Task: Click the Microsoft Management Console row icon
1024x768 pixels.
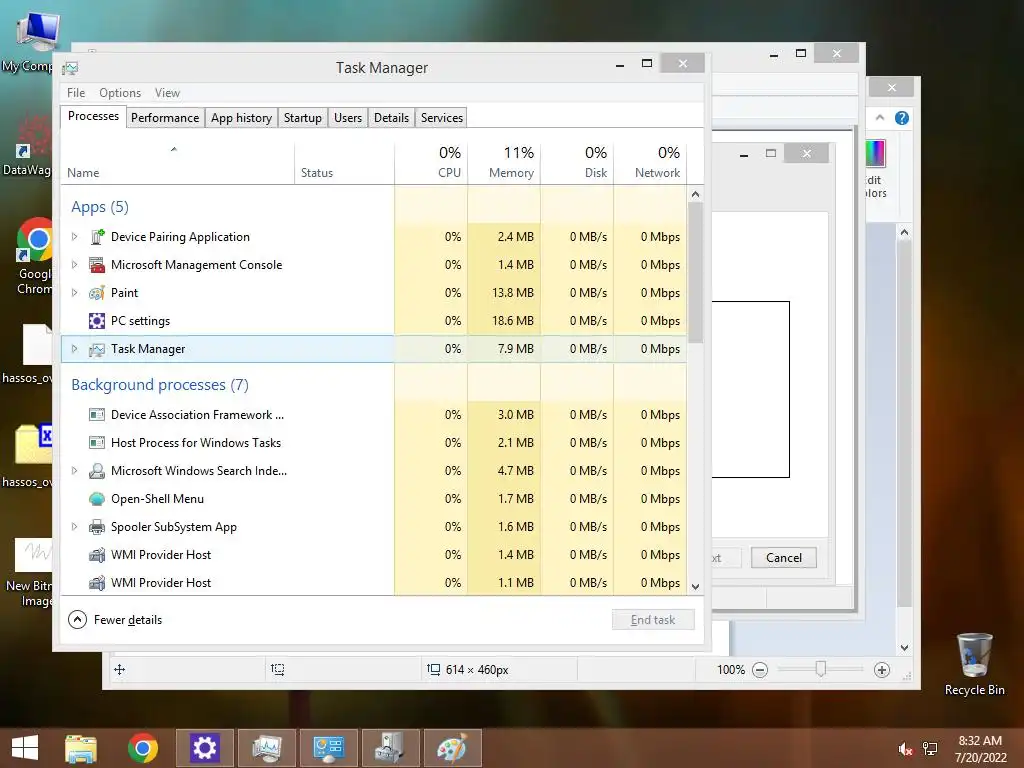Action: [97, 265]
